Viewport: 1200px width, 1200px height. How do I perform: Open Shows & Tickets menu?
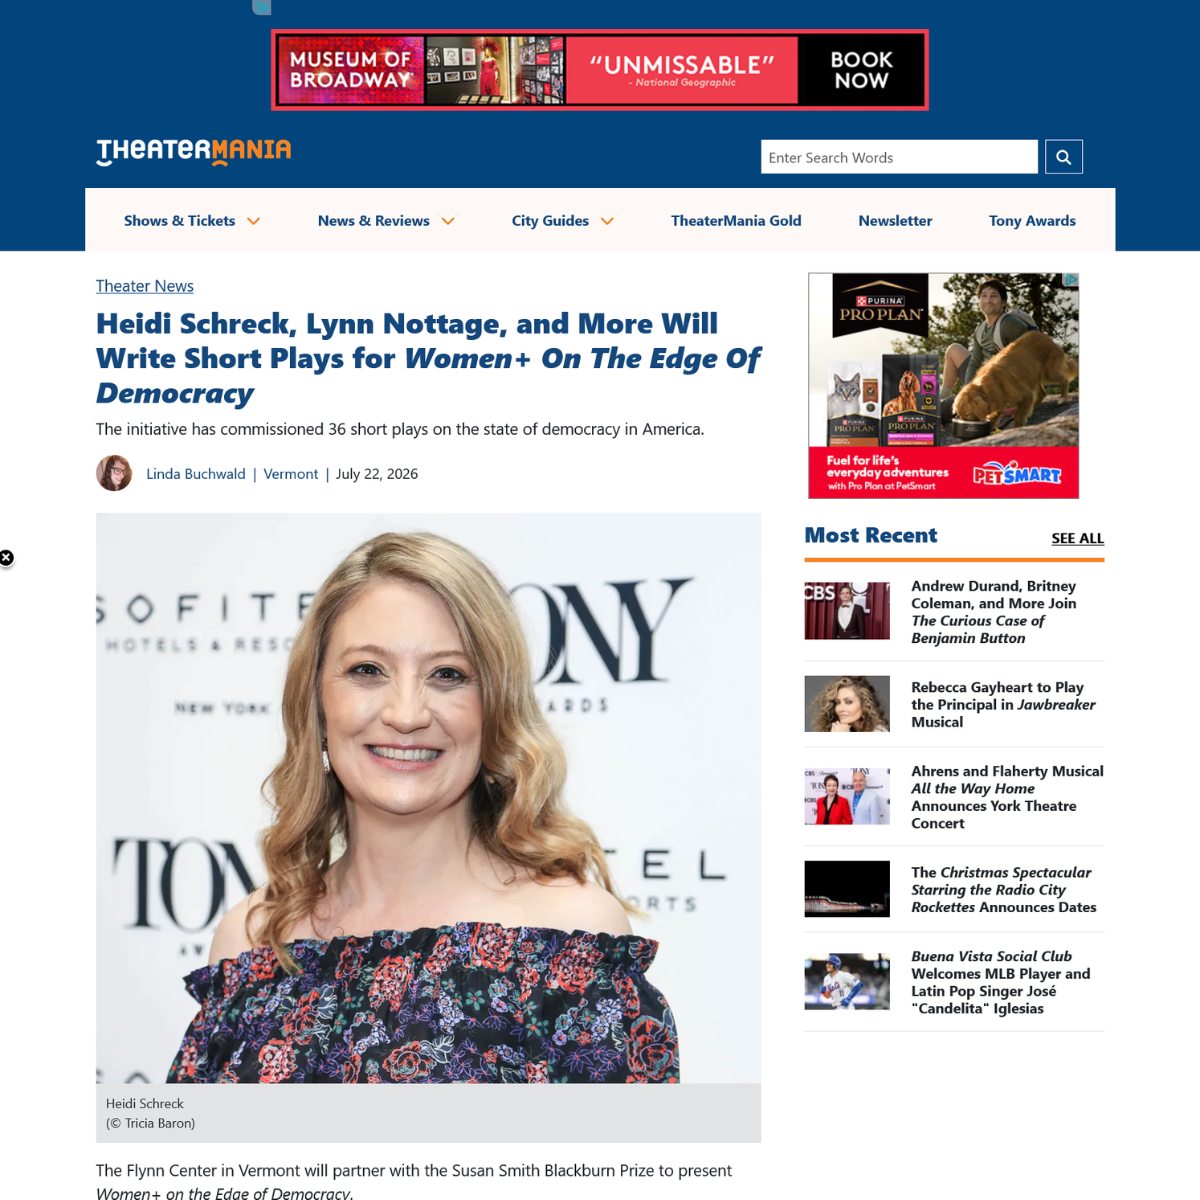[180, 221]
